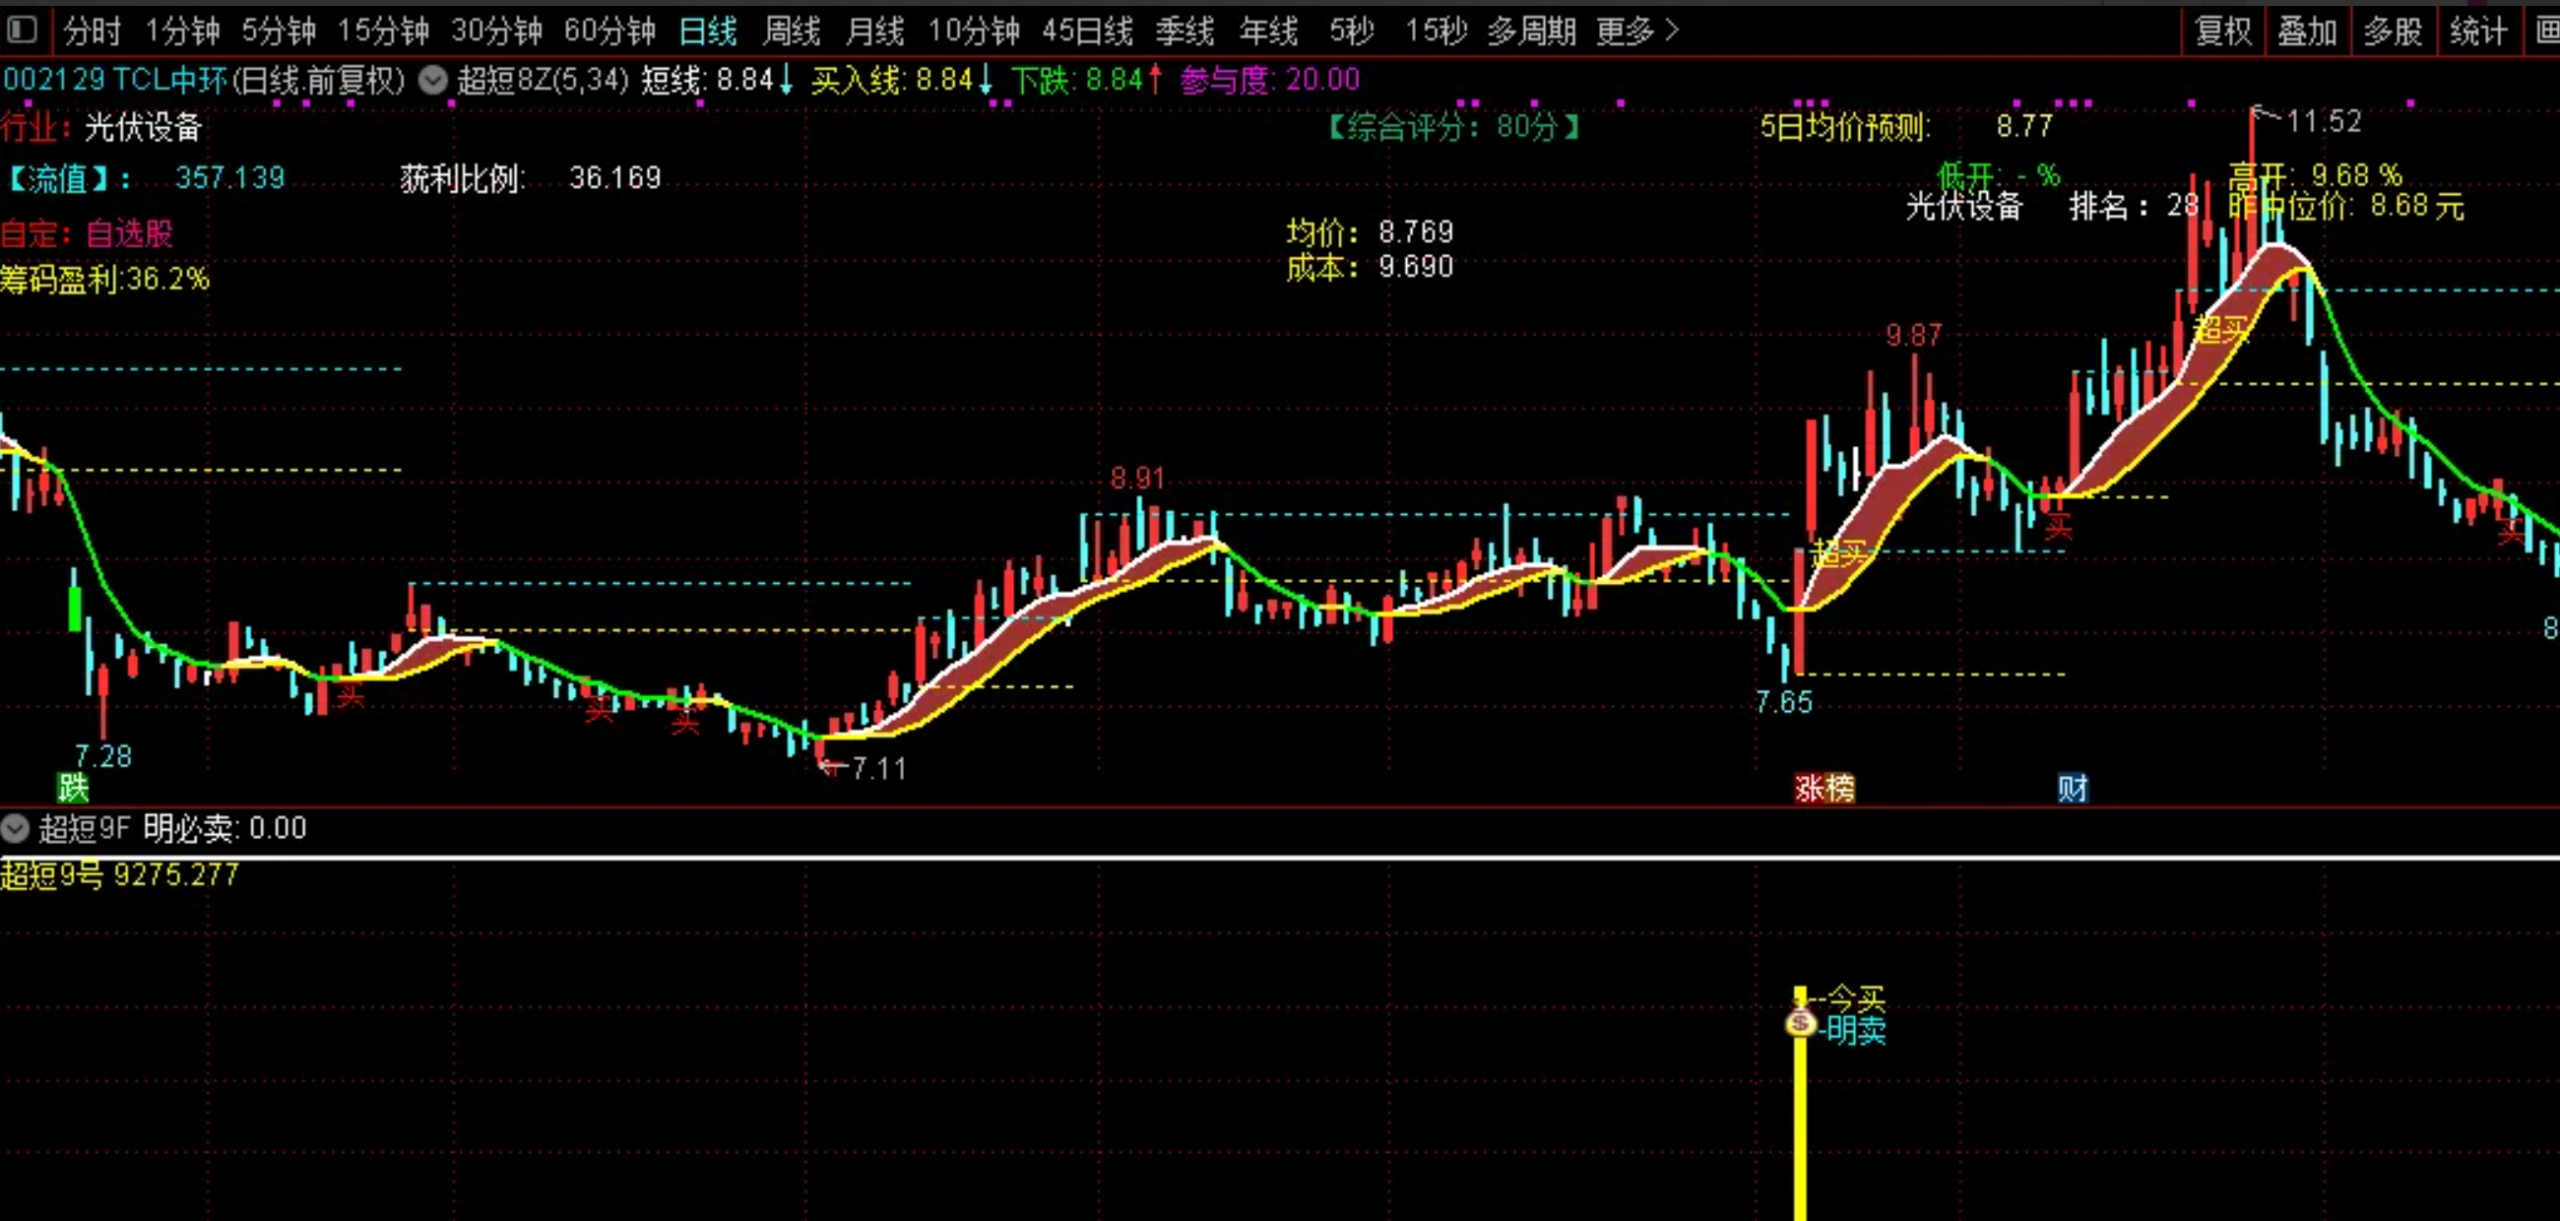The height and width of the screenshot is (1221, 2560).
Task: Switch to 周线 weekly period tab
Action: point(791,31)
